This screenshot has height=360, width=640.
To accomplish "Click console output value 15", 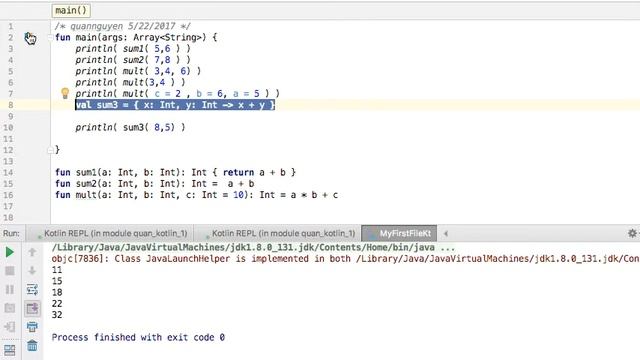I will [x=57, y=281].
